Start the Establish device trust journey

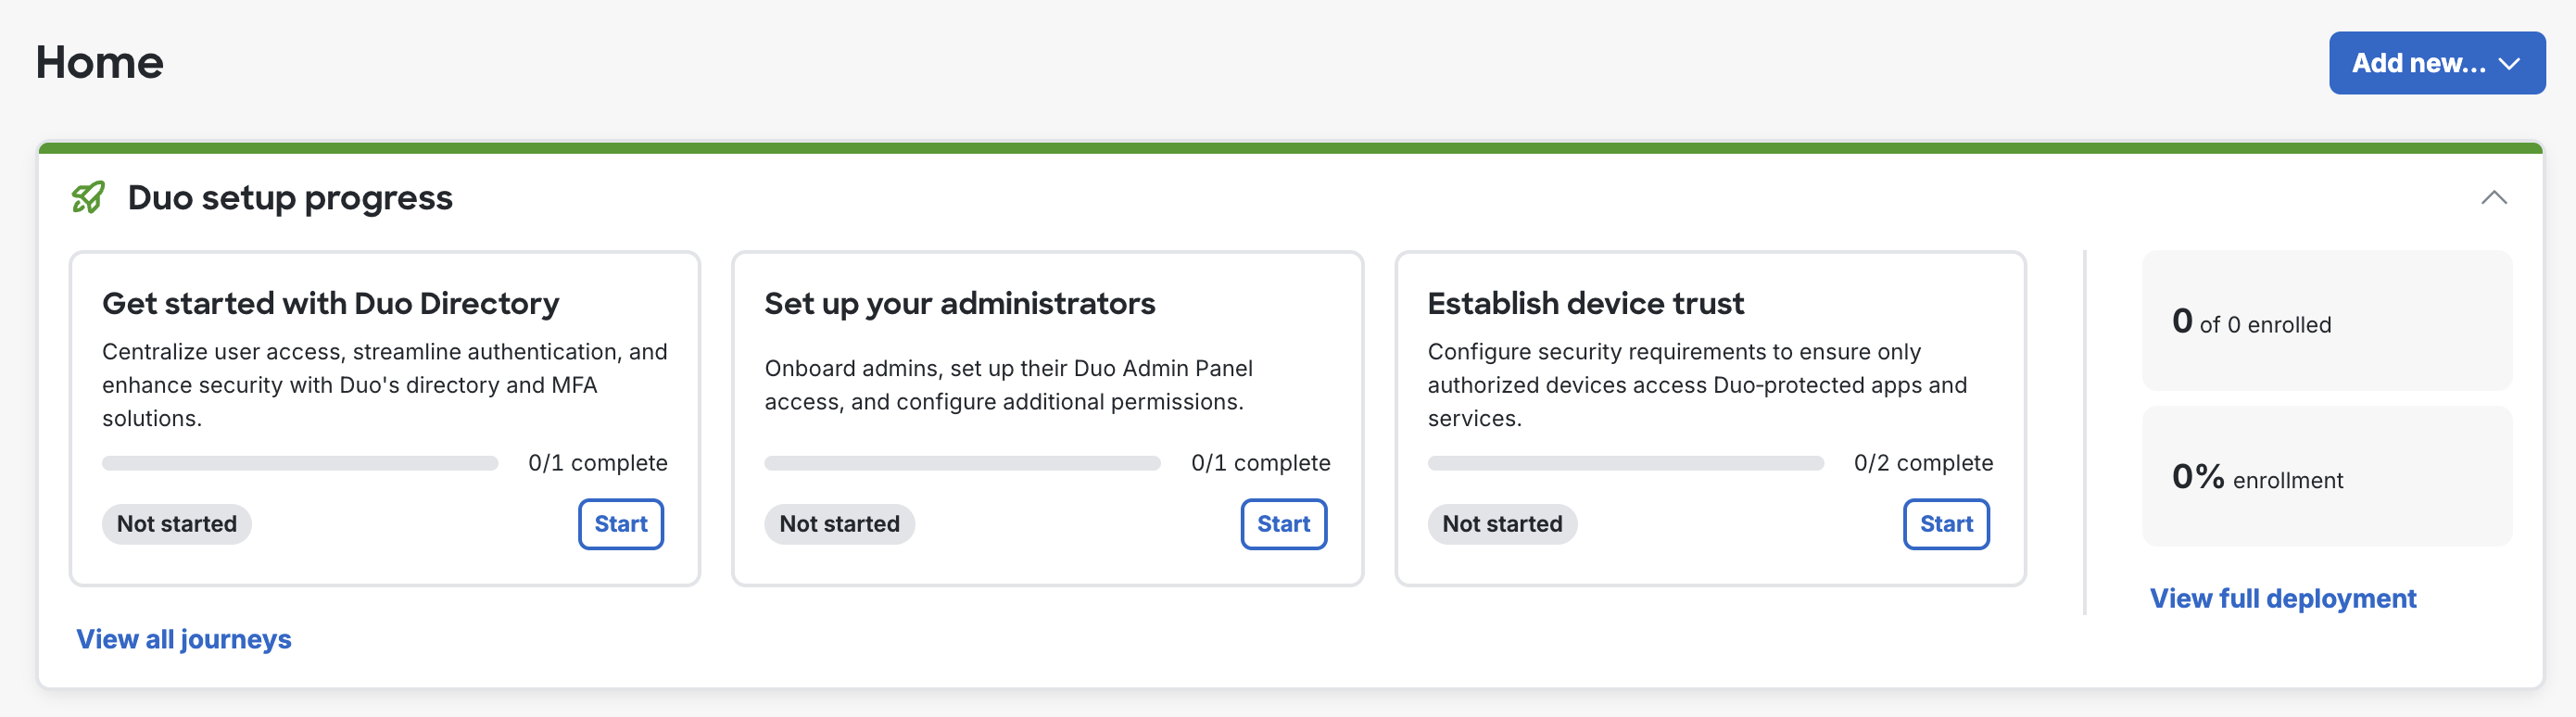click(x=1945, y=523)
